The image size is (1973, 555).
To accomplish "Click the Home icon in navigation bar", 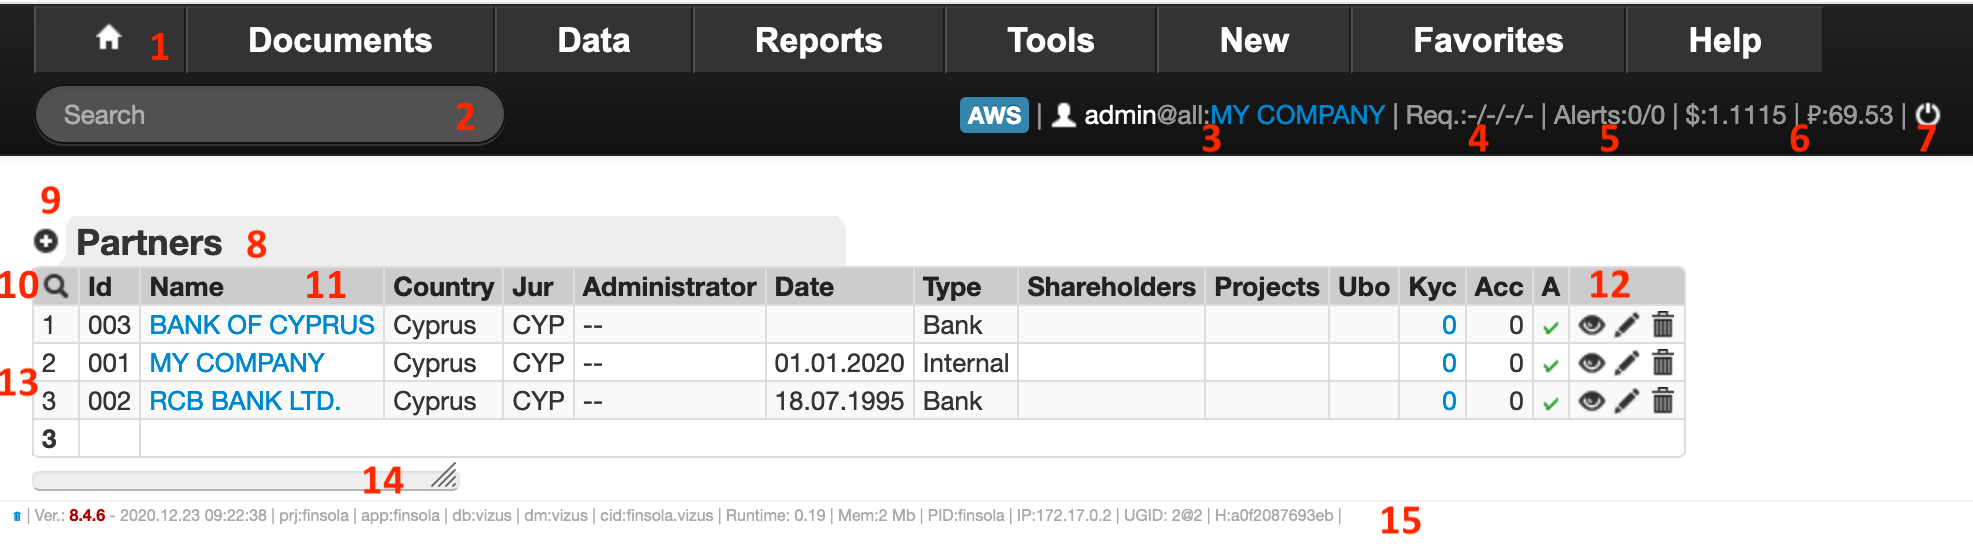I will click(x=108, y=38).
